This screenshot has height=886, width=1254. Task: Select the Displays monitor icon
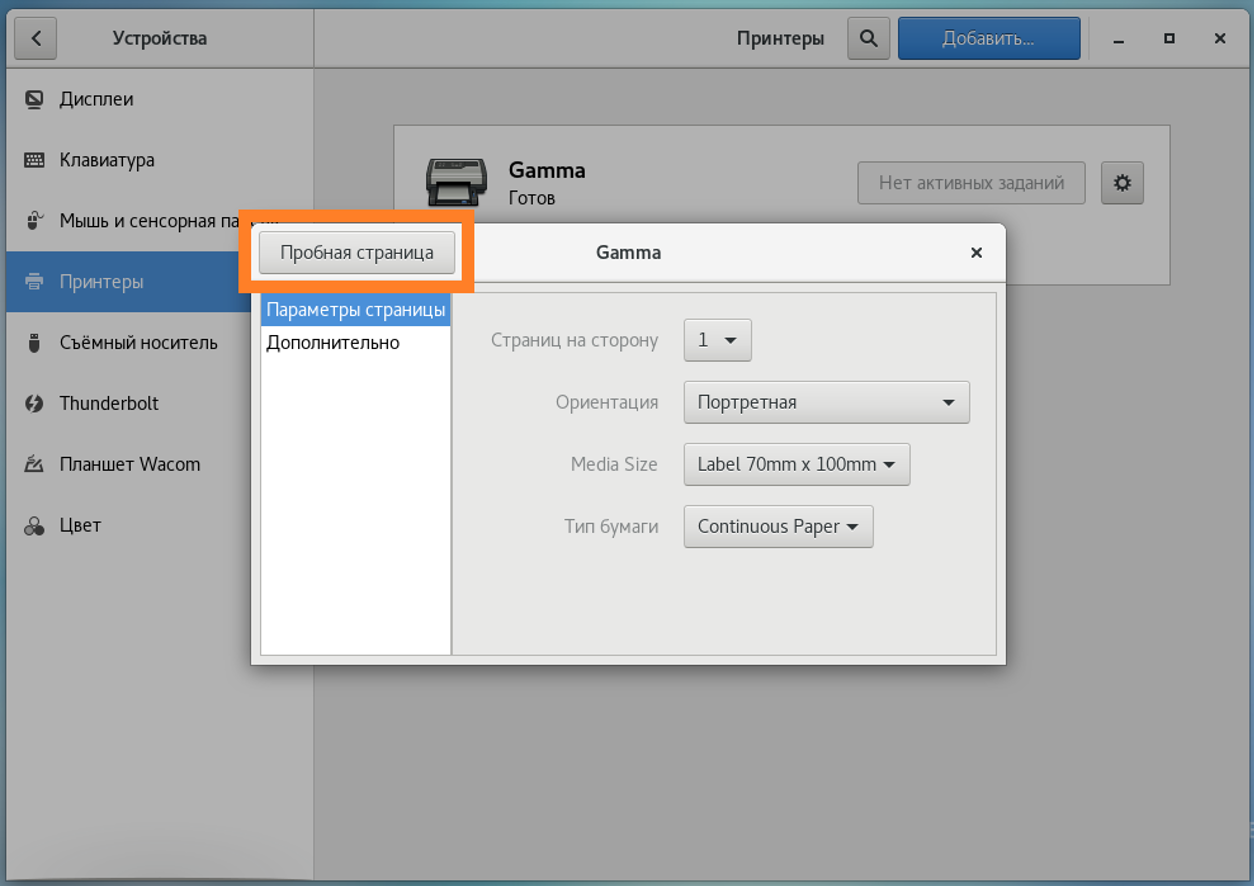(35, 99)
